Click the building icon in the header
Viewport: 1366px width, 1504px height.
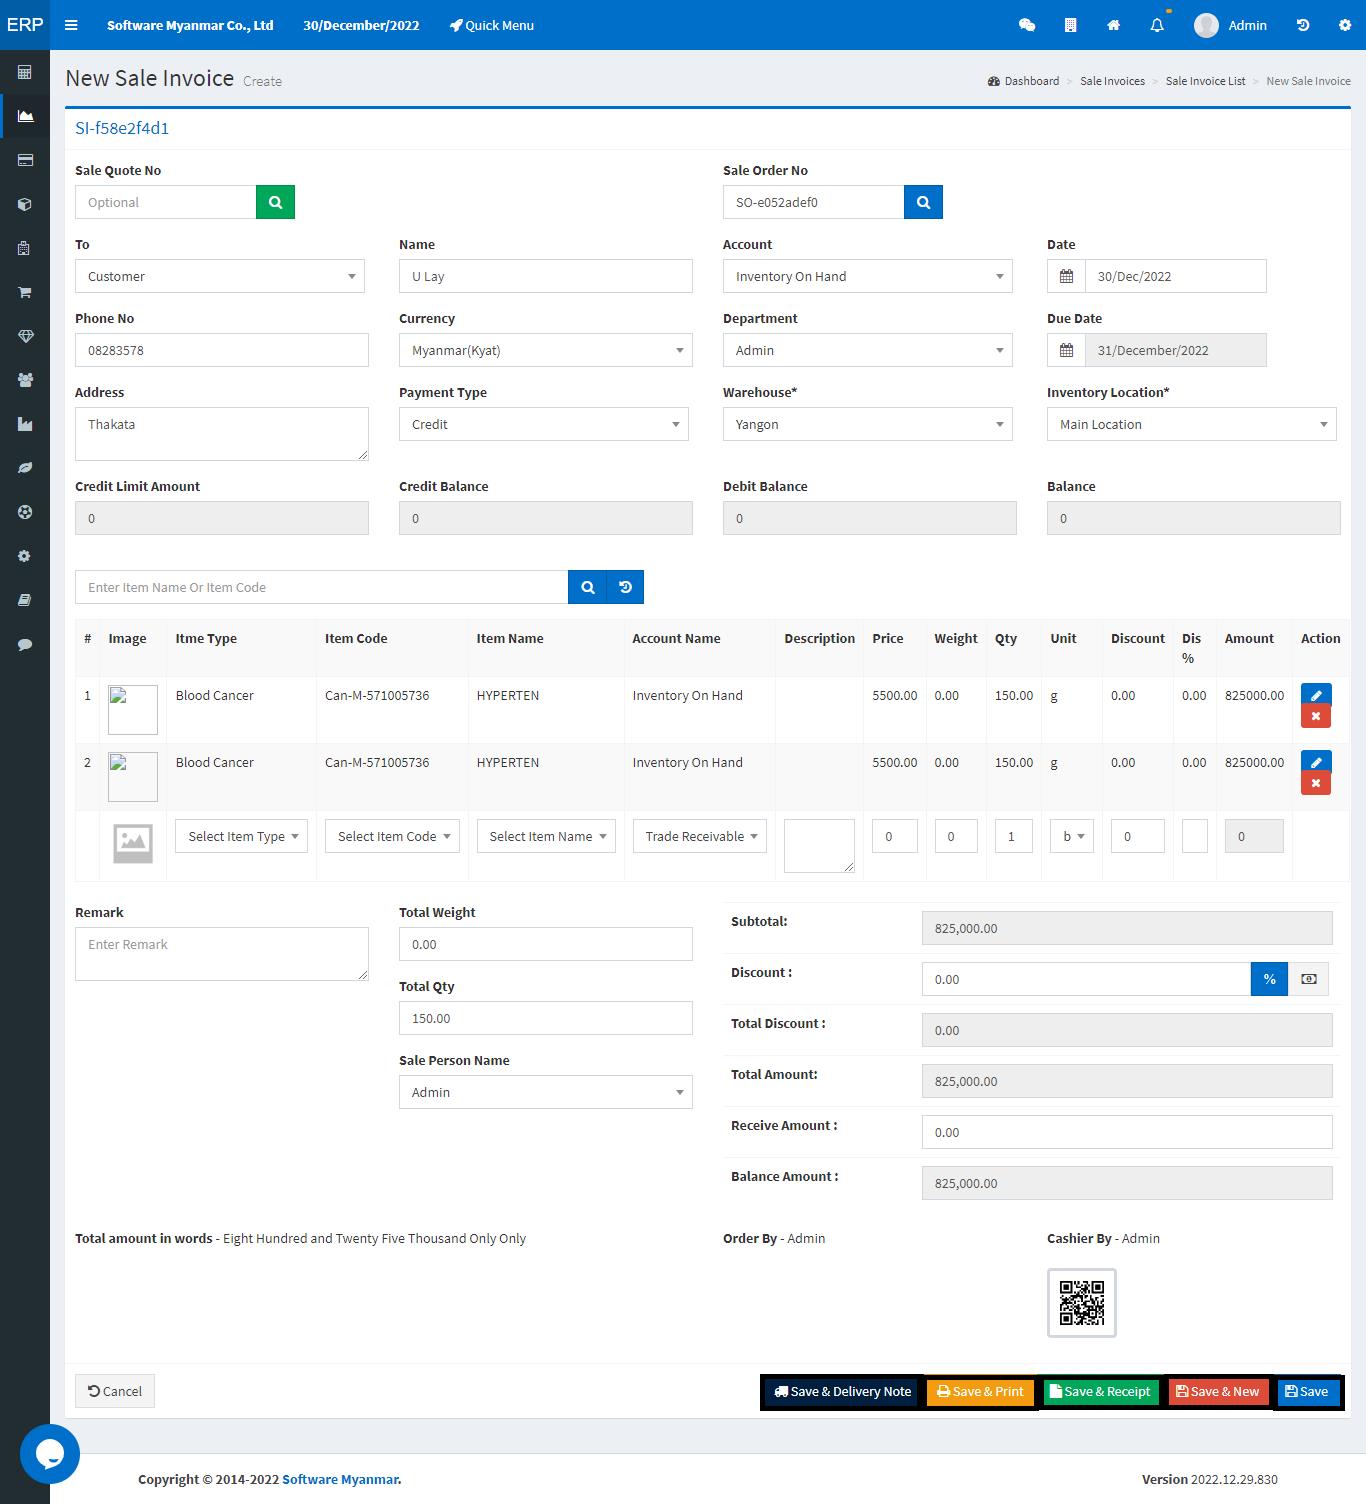1070,25
